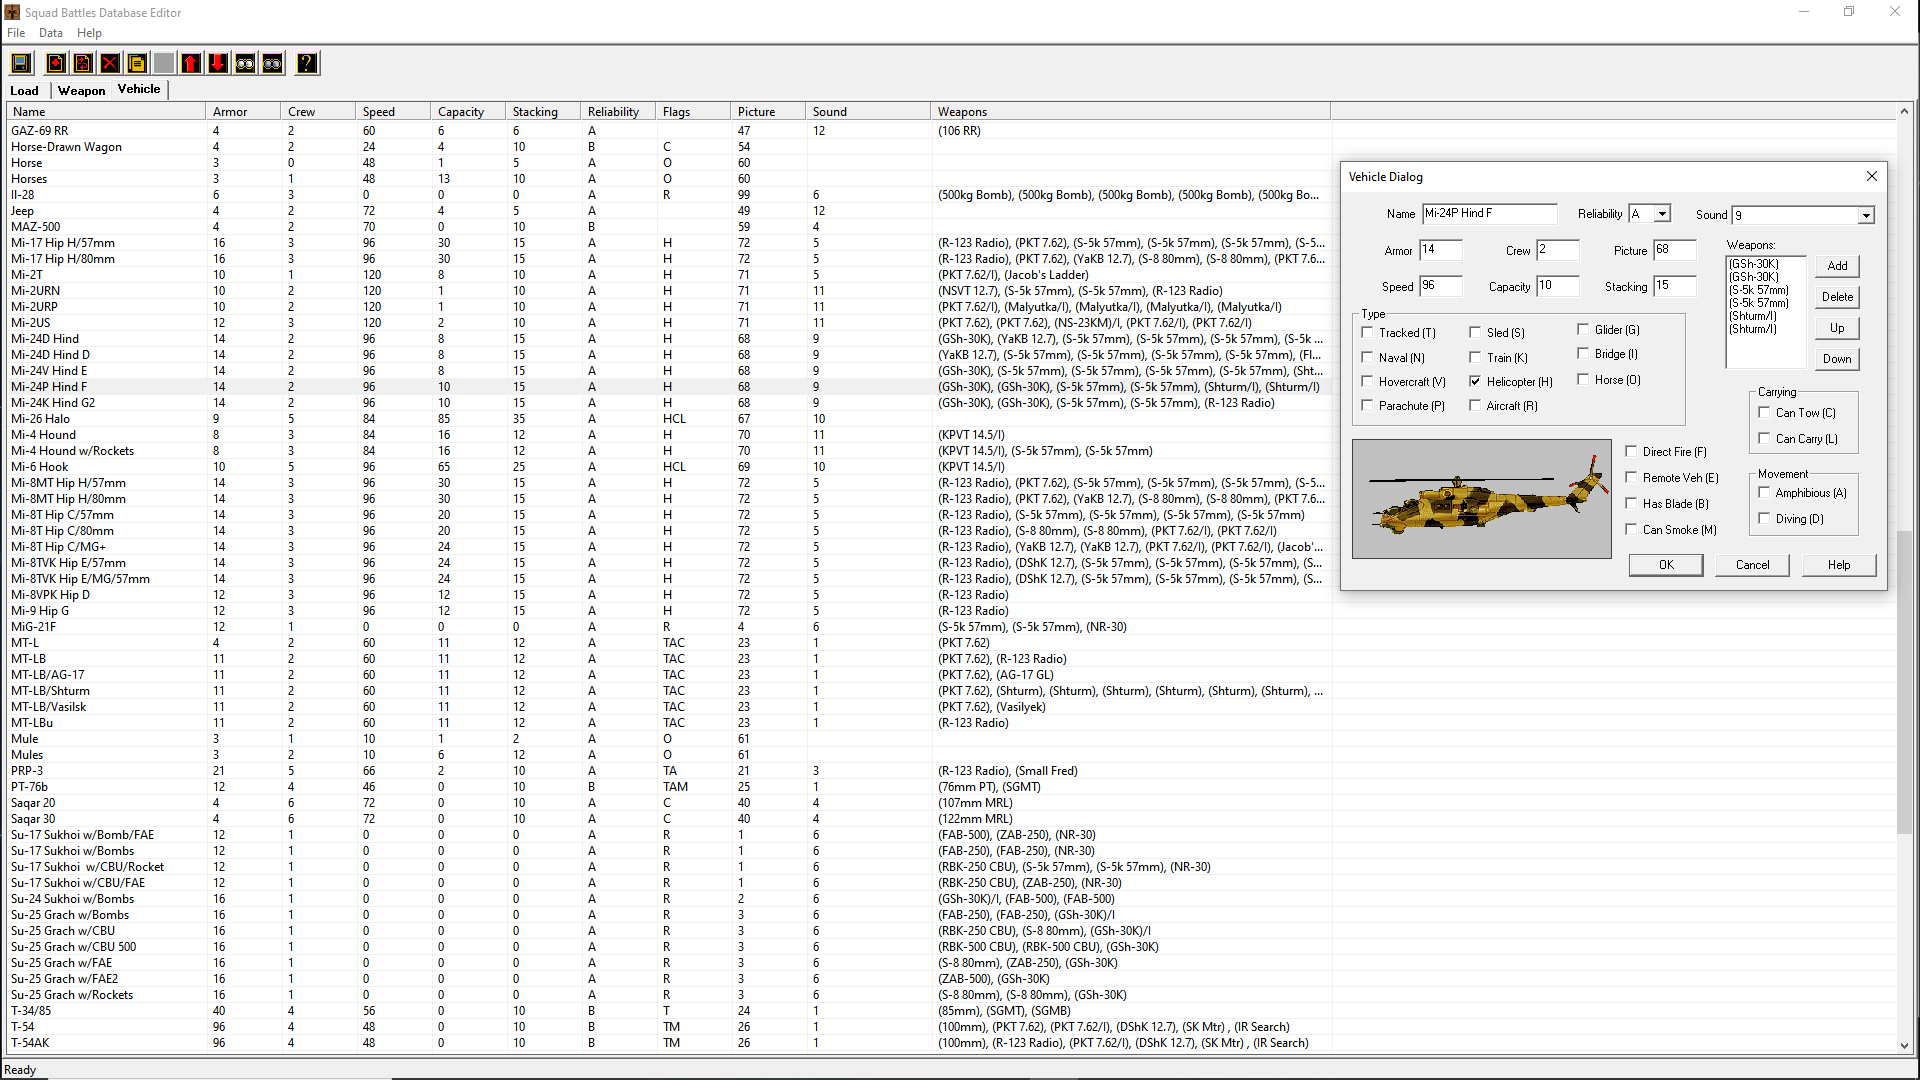Viewport: 1920px width, 1080px height.
Task: Click the red up arrow toolbar icon
Action: 191,64
